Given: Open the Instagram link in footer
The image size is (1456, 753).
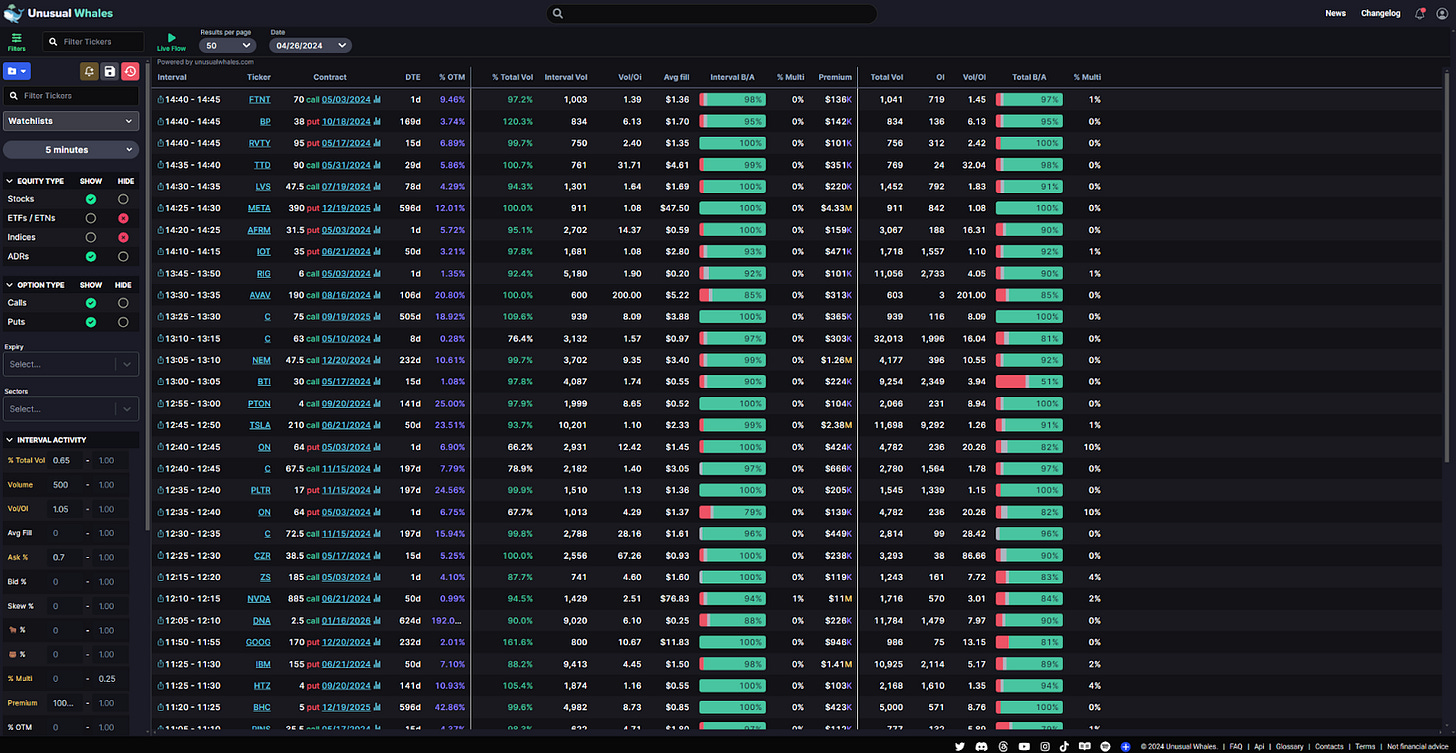Looking at the screenshot, I should click(x=1044, y=746).
